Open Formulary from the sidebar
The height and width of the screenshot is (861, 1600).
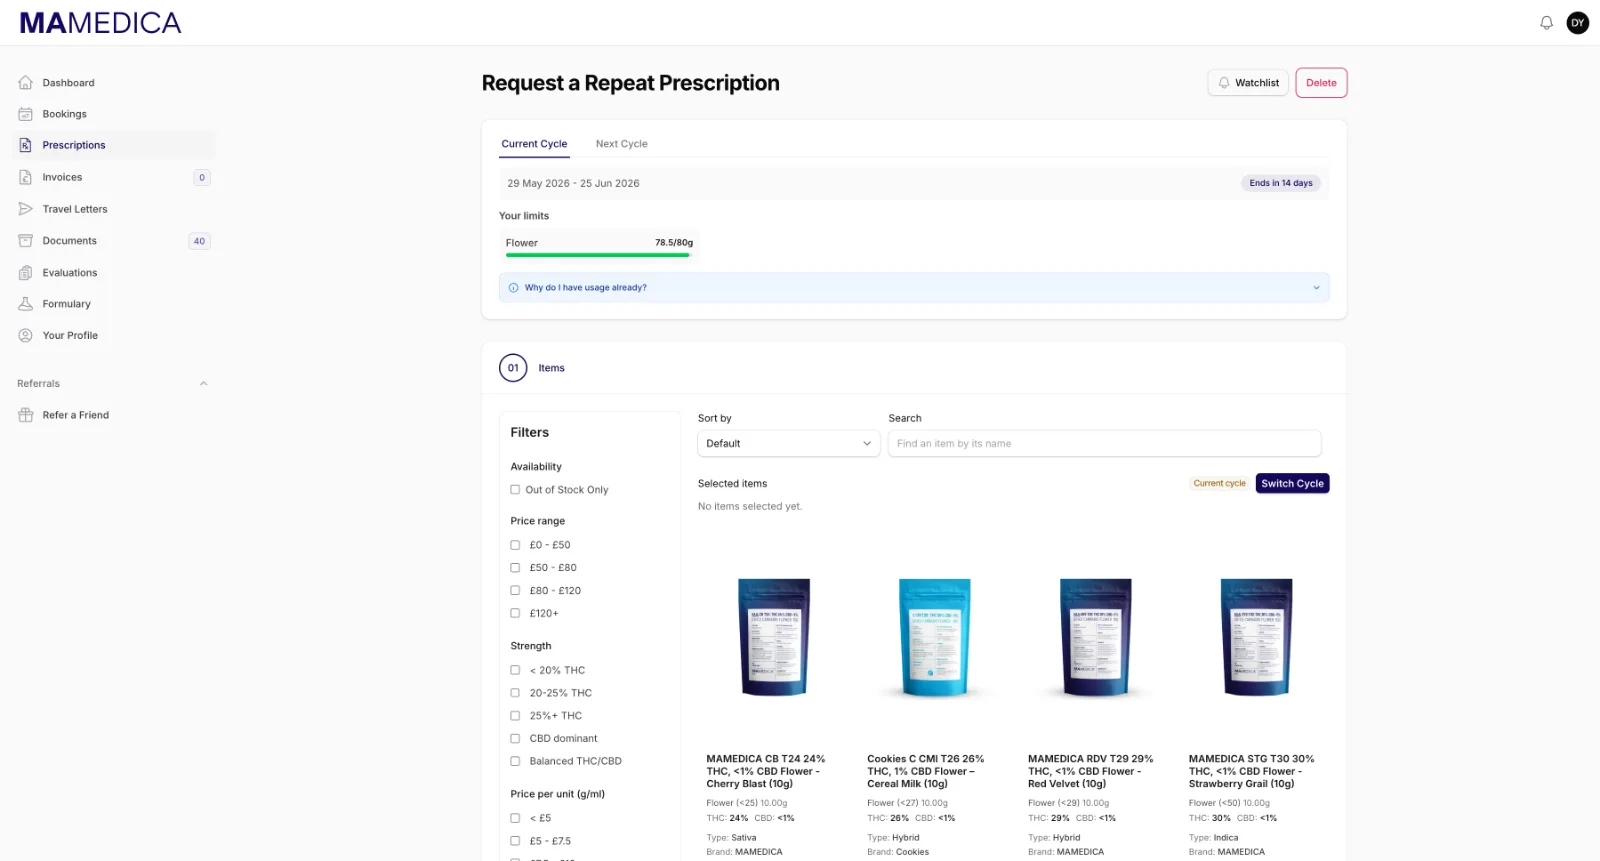click(x=114, y=304)
